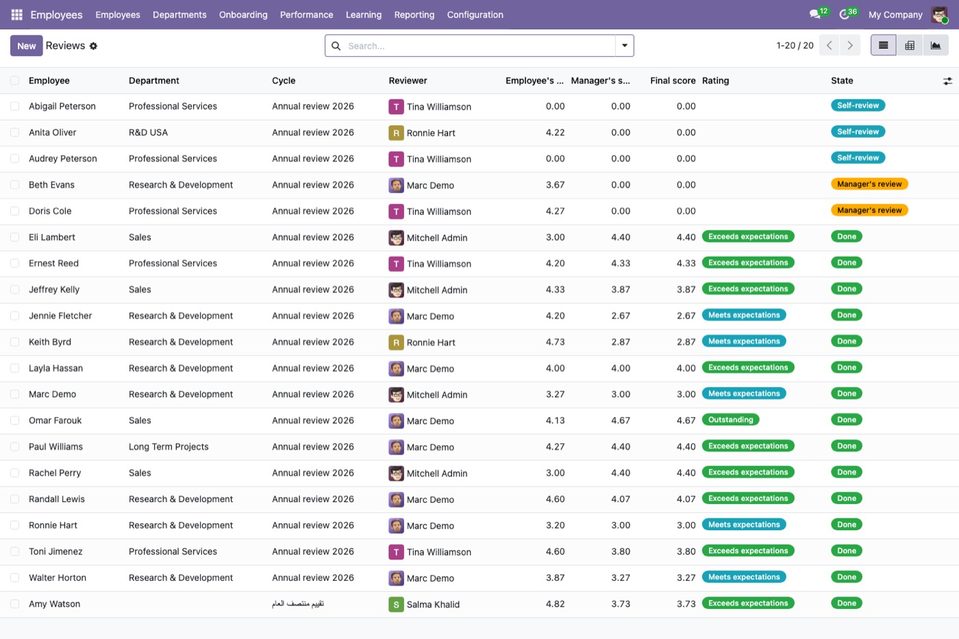Open the Configuration menu
The width and height of the screenshot is (959, 639).
pyautogui.click(x=475, y=15)
